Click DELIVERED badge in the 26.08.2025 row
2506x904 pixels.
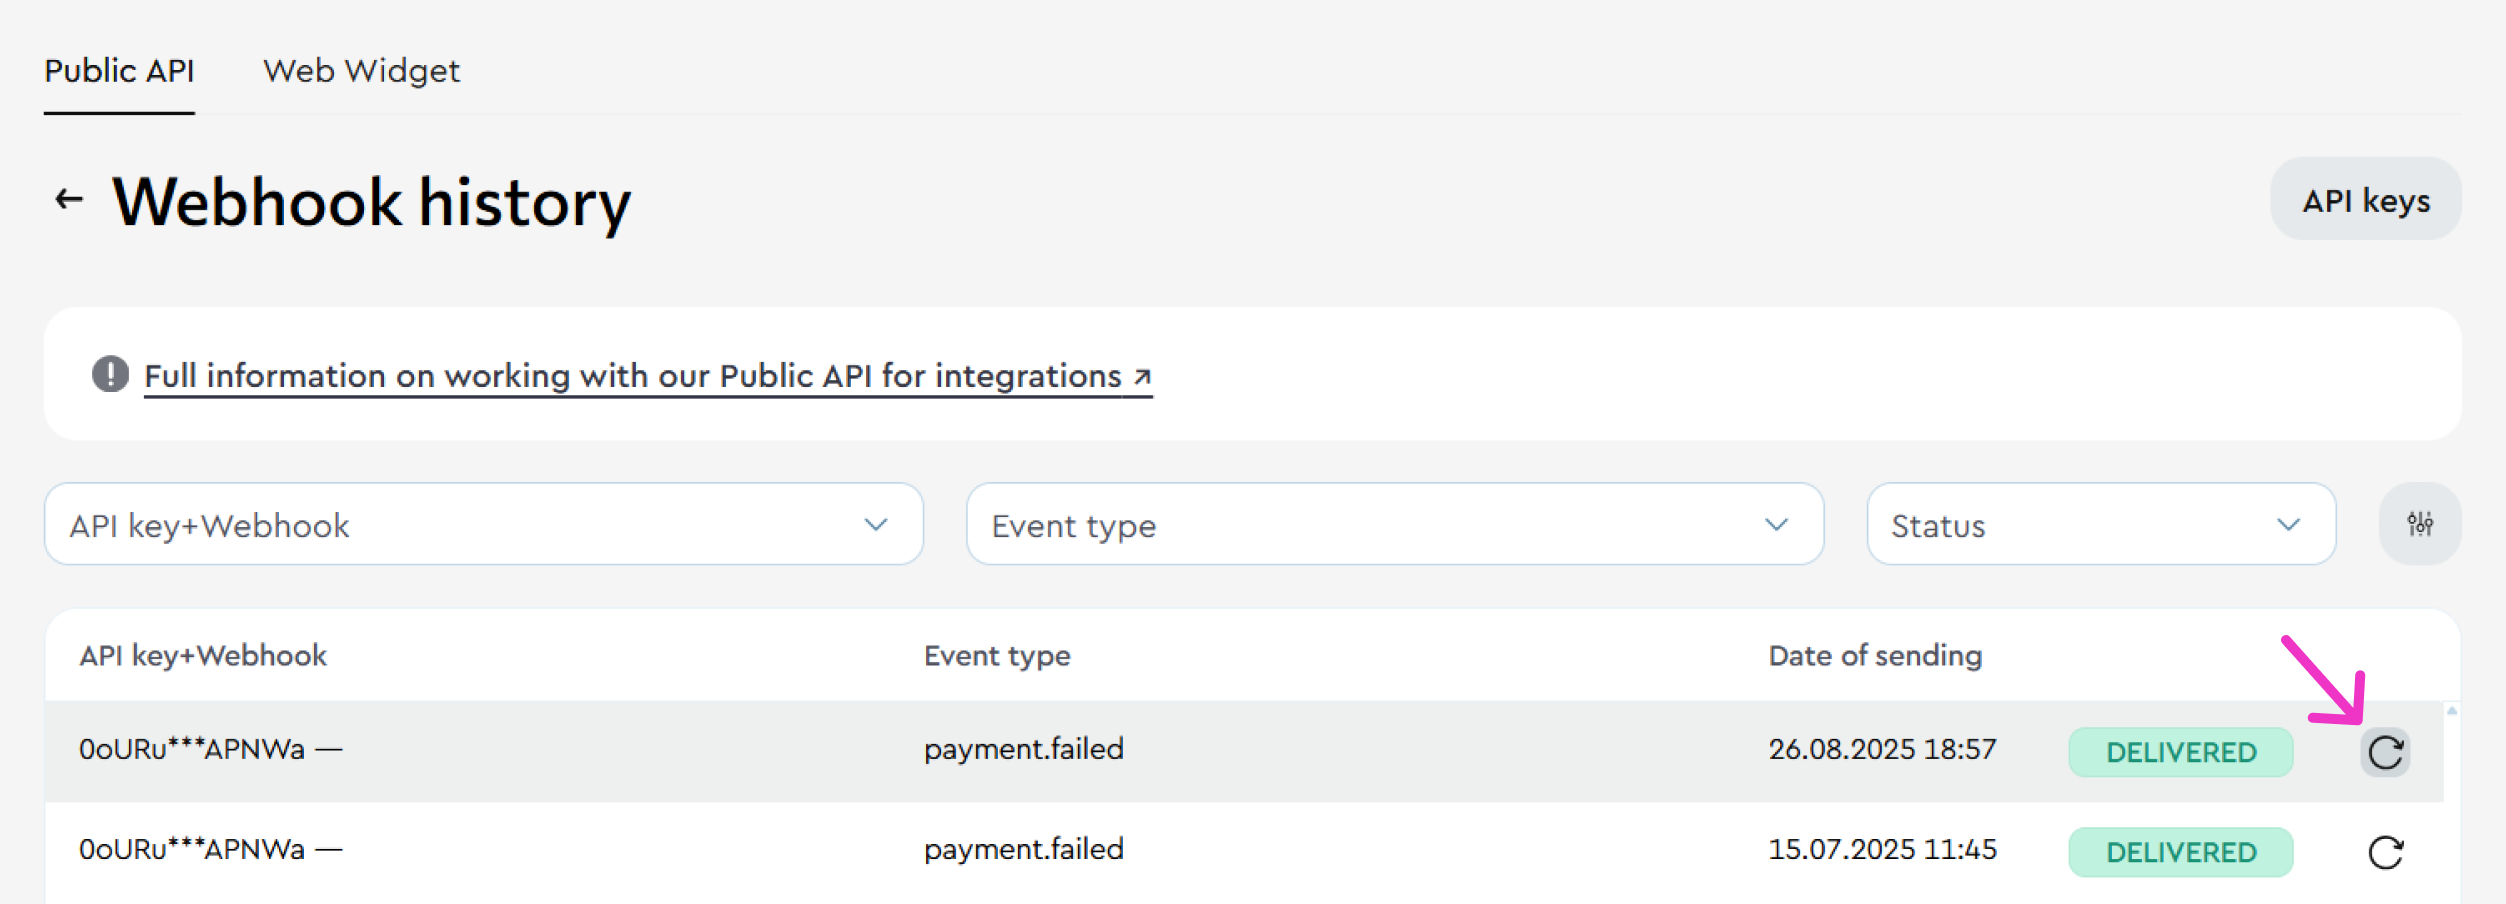click(2181, 752)
